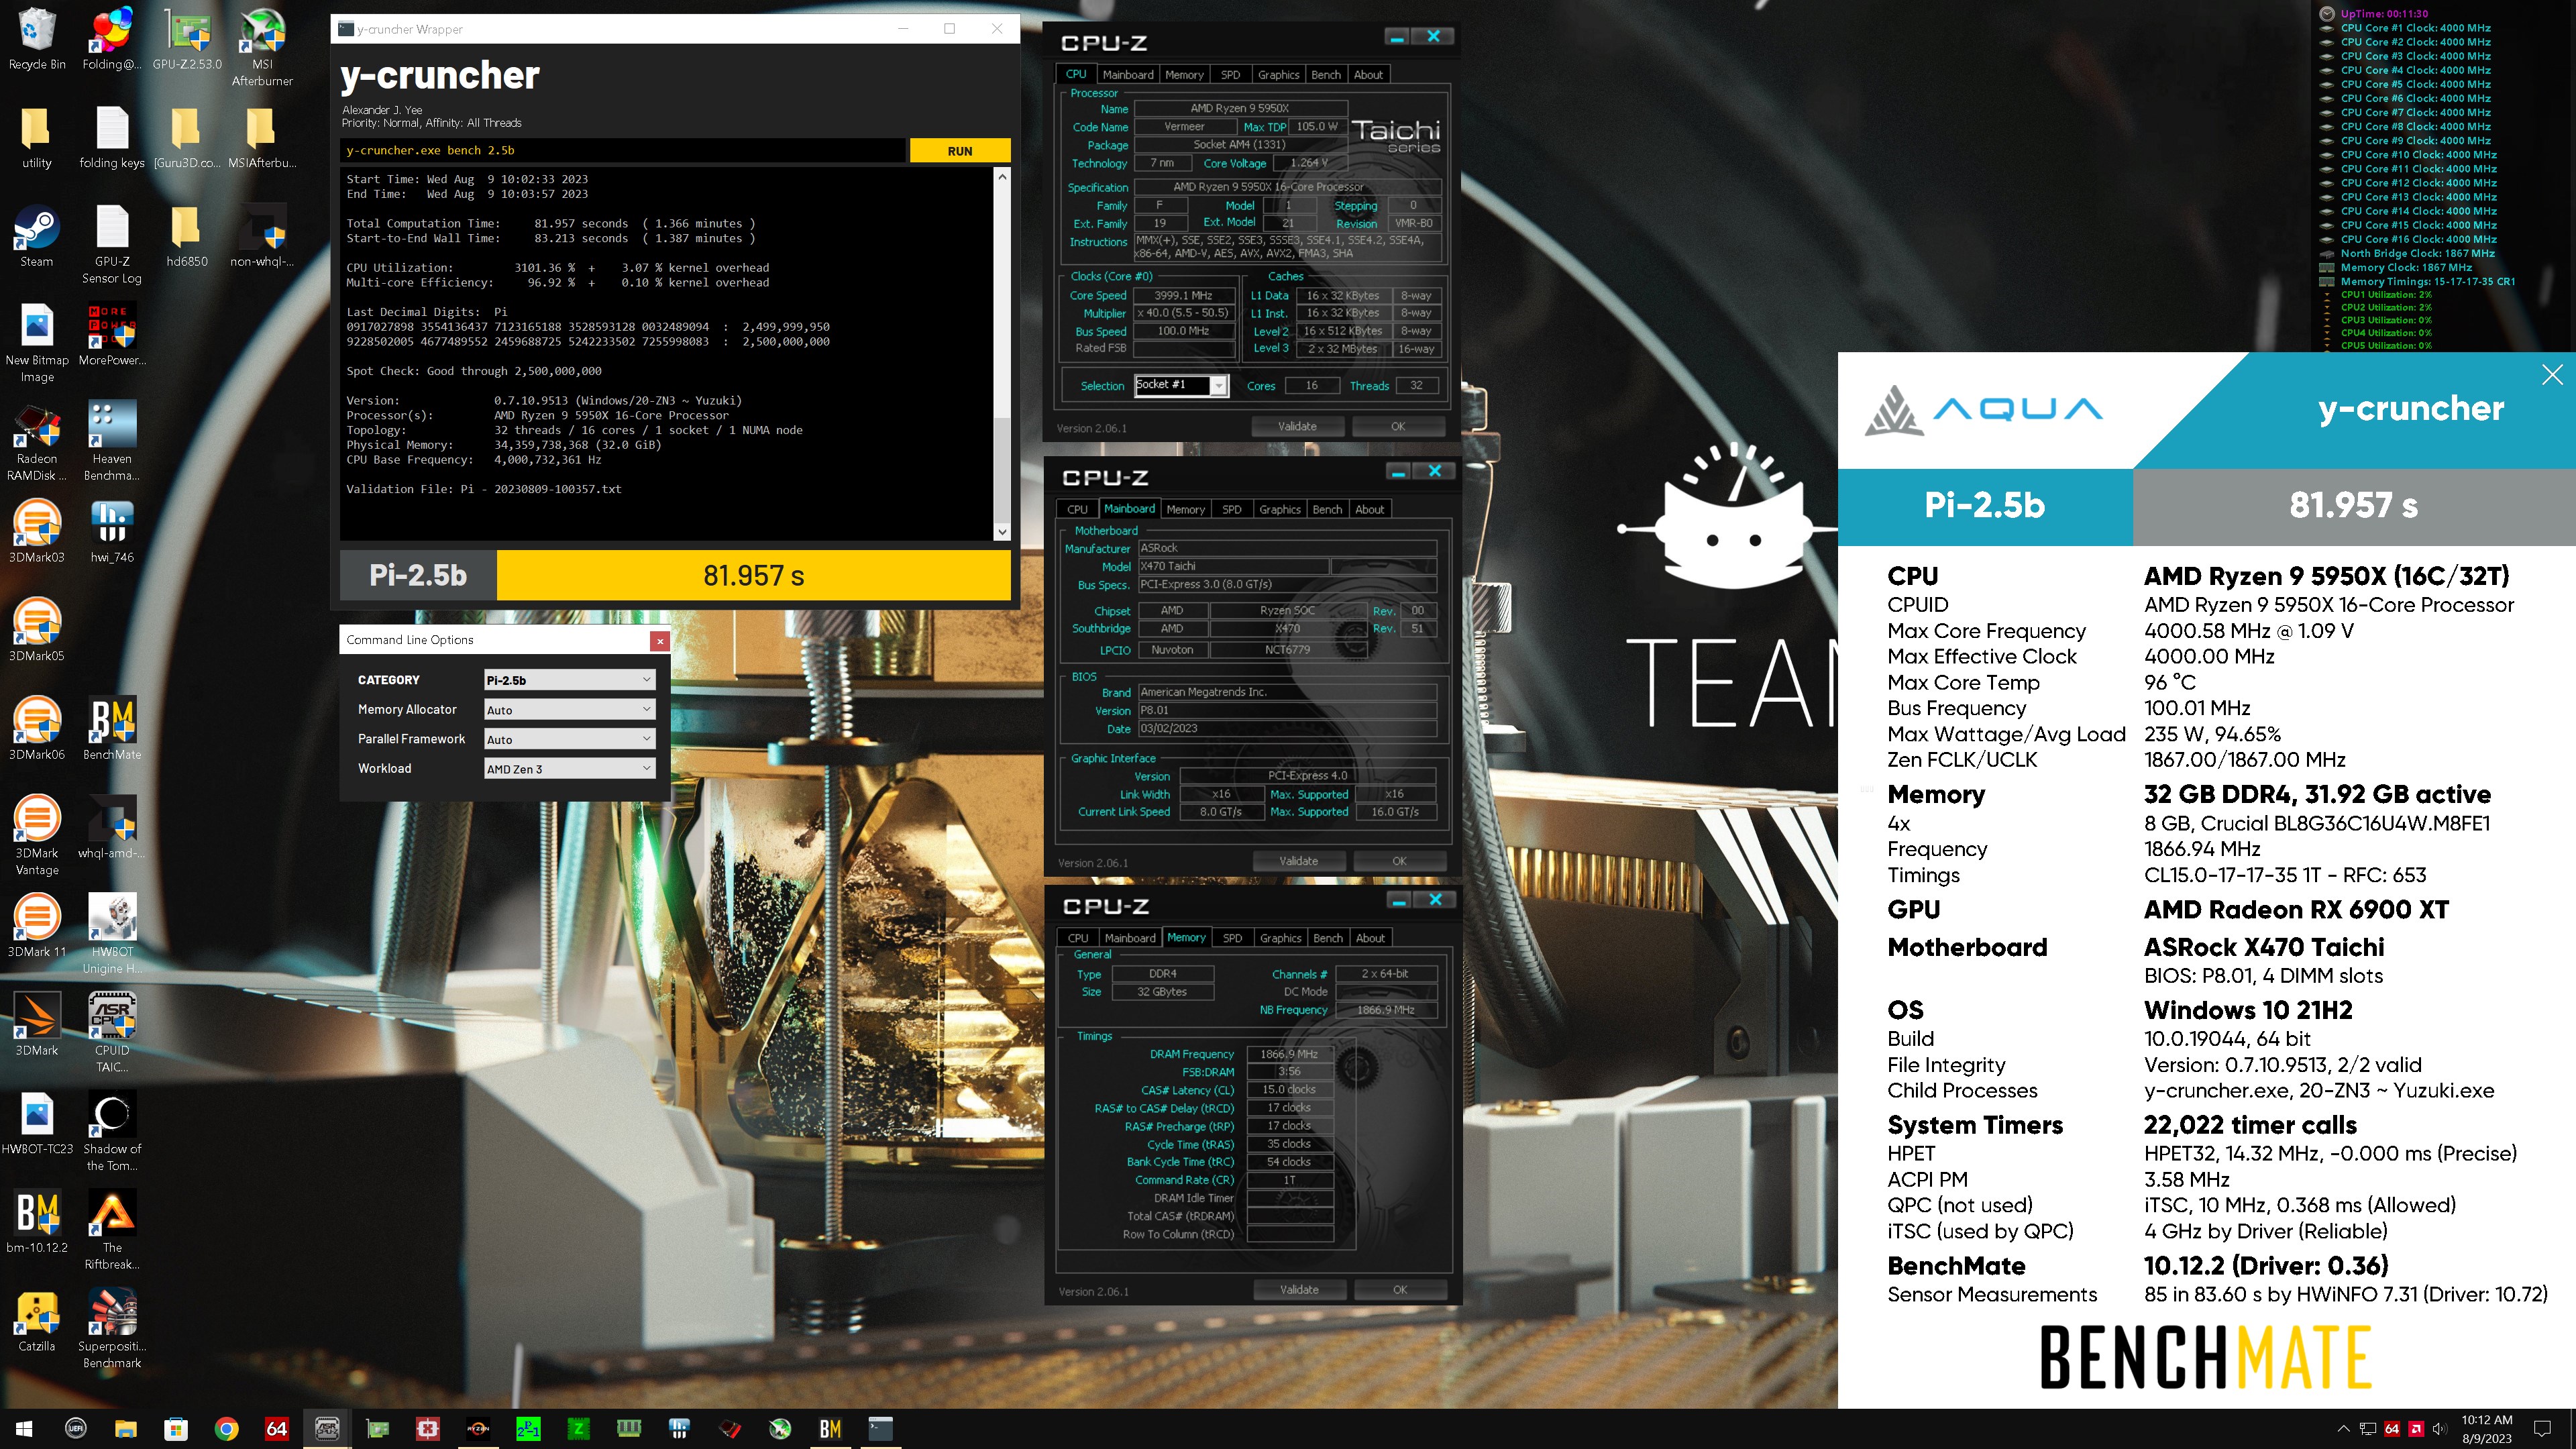
Task: Switch to Mainboard tab in top CPU-Z window
Action: pyautogui.click(x=1128, y=75)
